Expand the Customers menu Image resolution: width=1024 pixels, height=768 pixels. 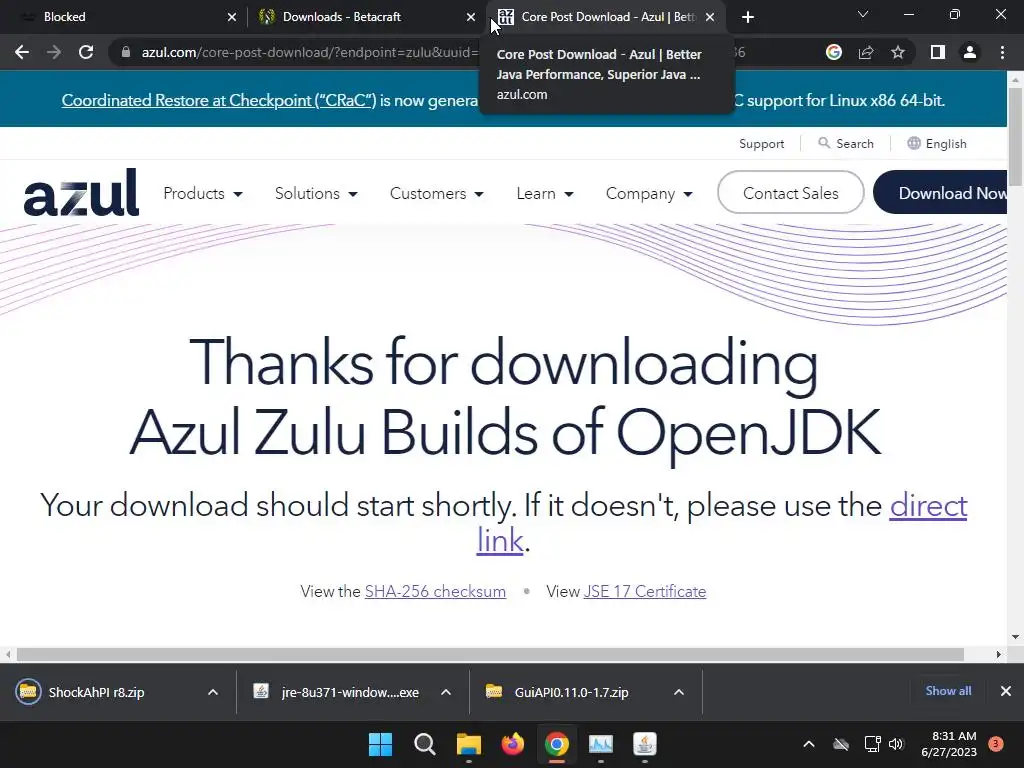(x=436, y=194)
